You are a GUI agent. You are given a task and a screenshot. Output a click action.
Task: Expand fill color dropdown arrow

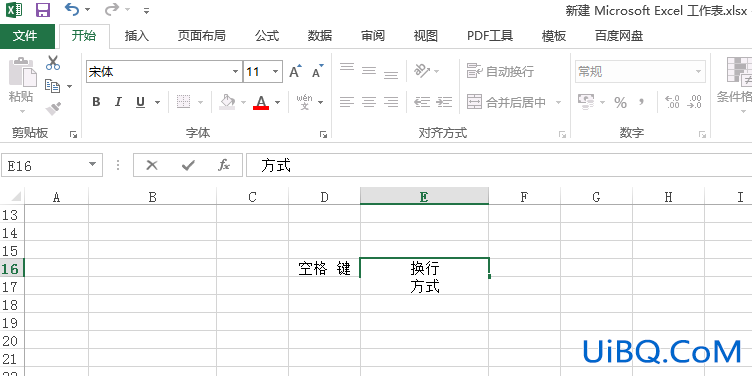243,102
